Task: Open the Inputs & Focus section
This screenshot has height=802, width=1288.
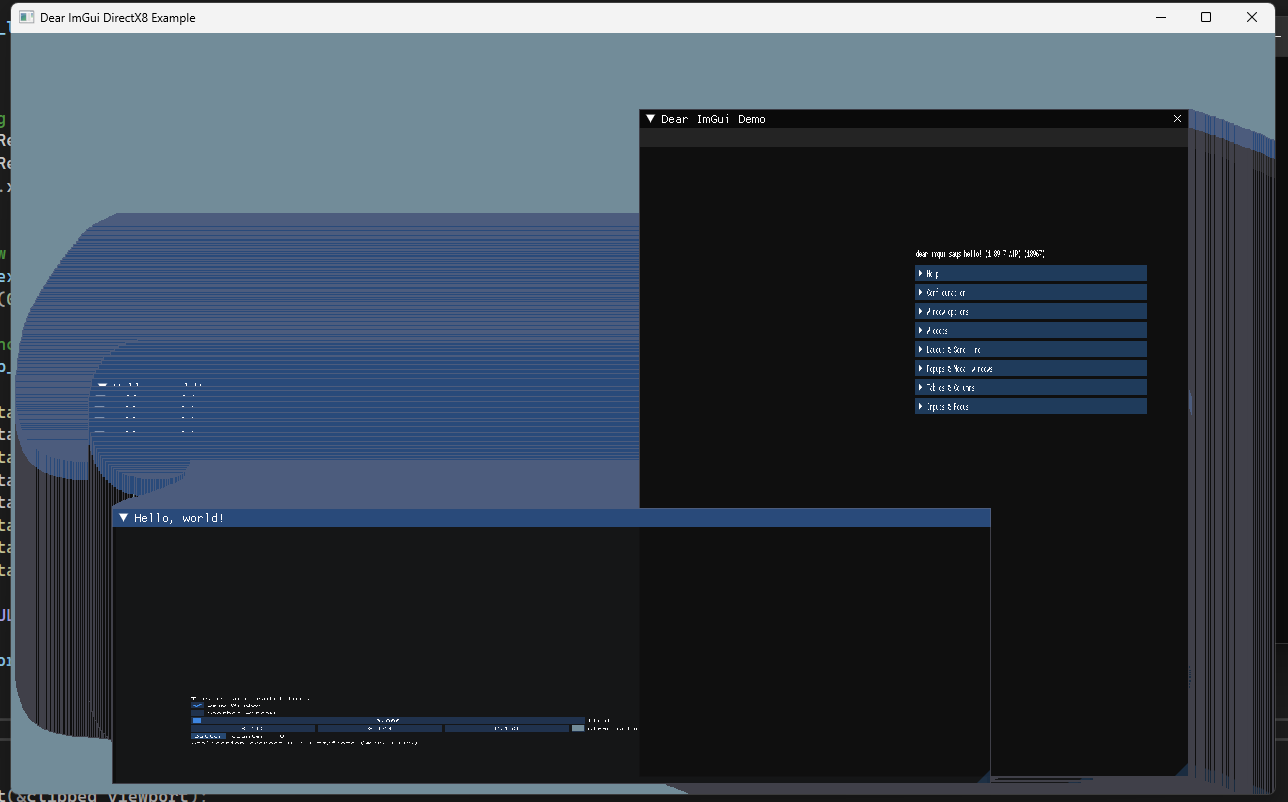Action: [1030, 405]
